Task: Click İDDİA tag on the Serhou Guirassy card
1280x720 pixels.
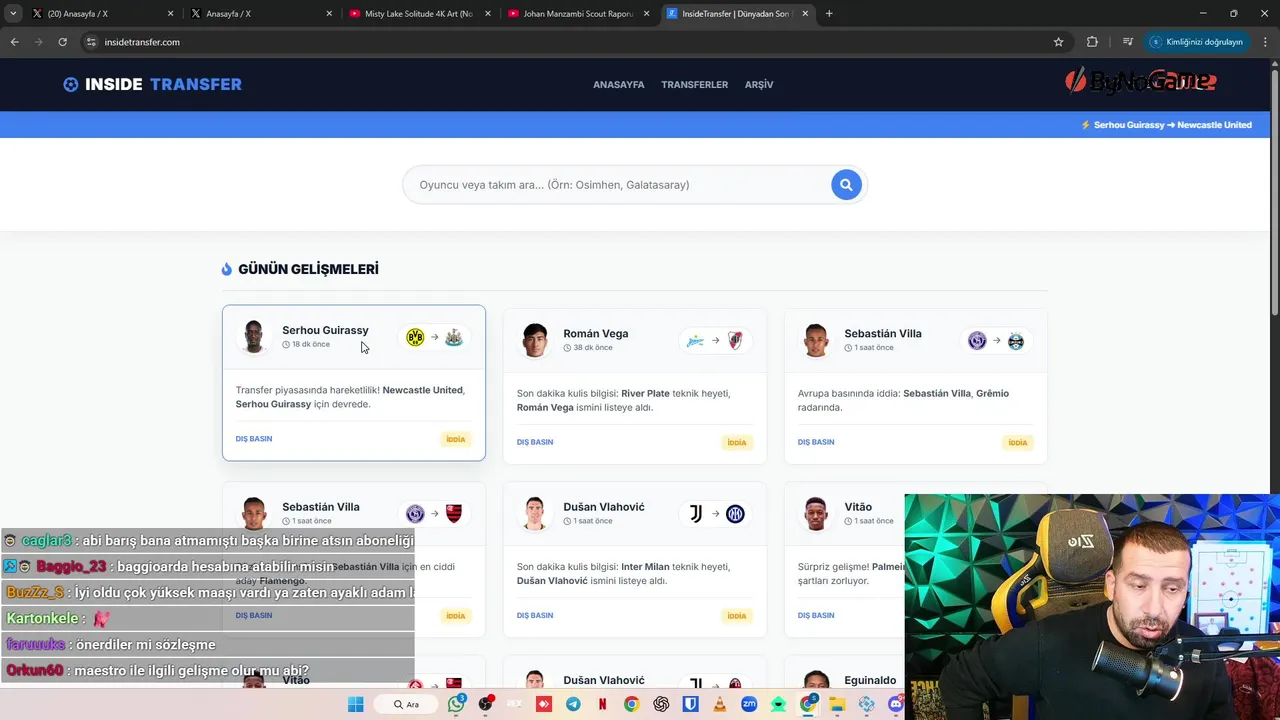Action: click(456, 439)
